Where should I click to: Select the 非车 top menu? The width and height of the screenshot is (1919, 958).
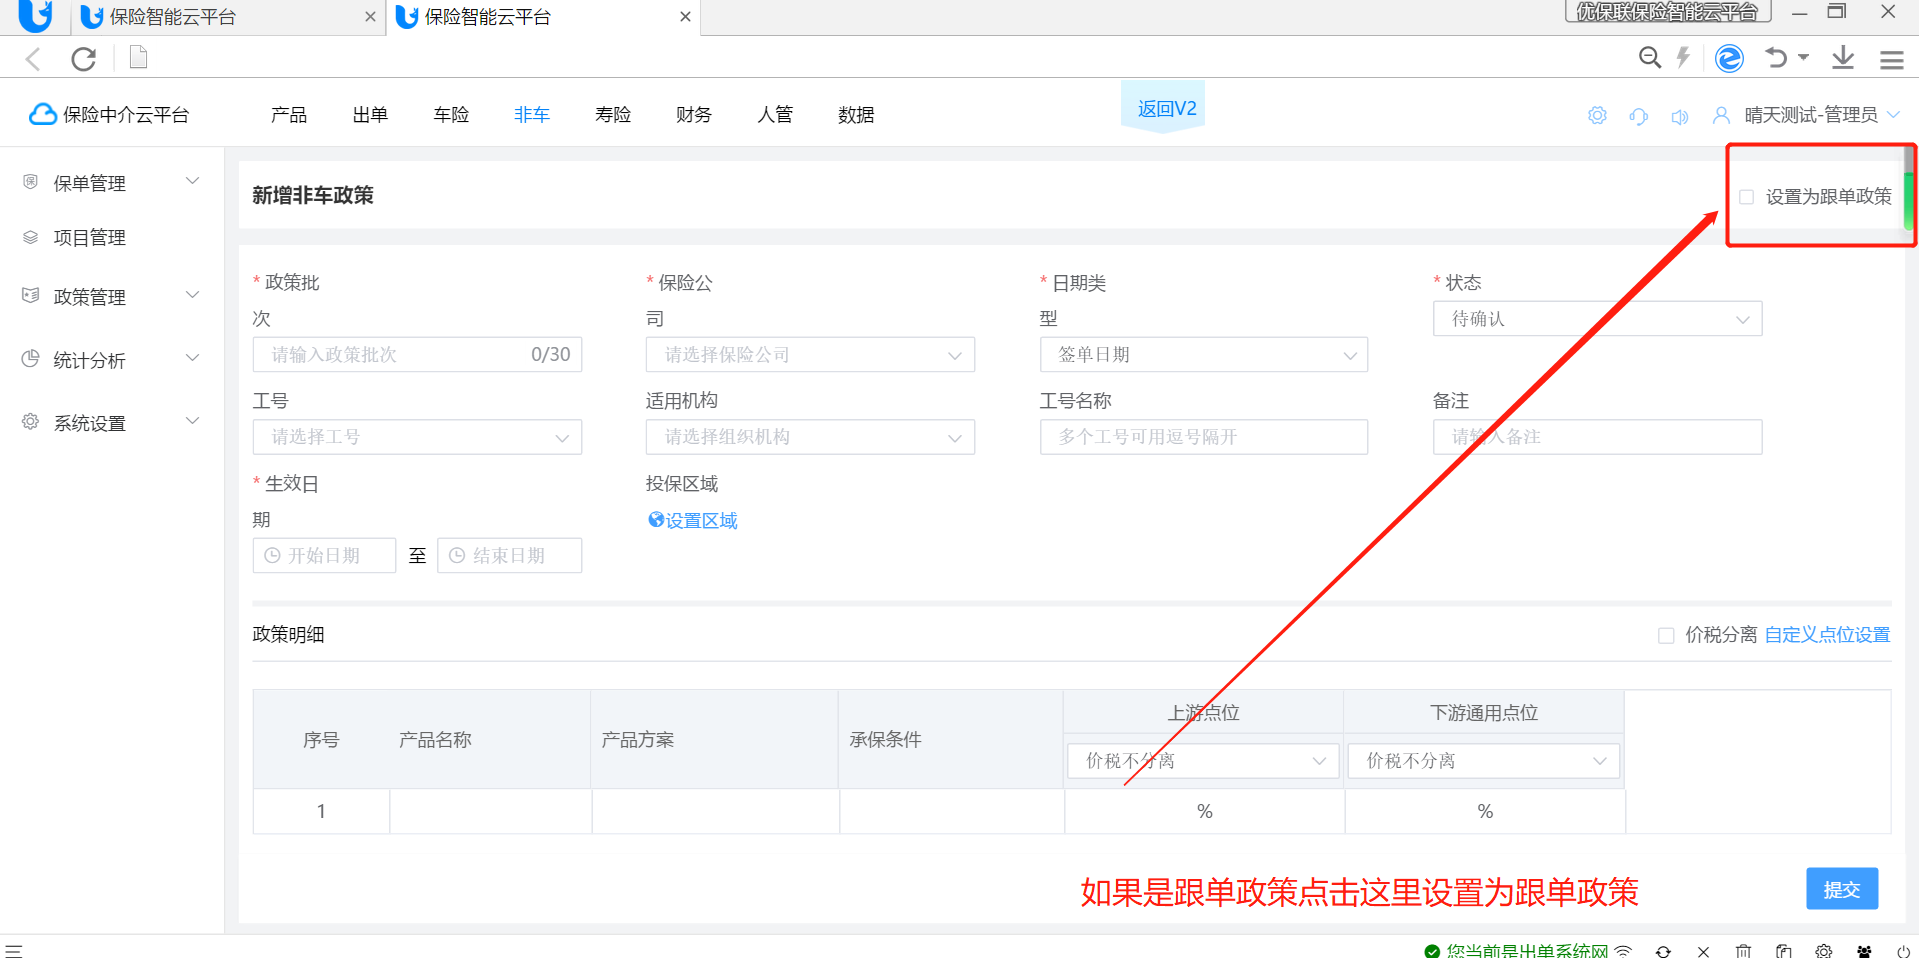tap(532, 115)
